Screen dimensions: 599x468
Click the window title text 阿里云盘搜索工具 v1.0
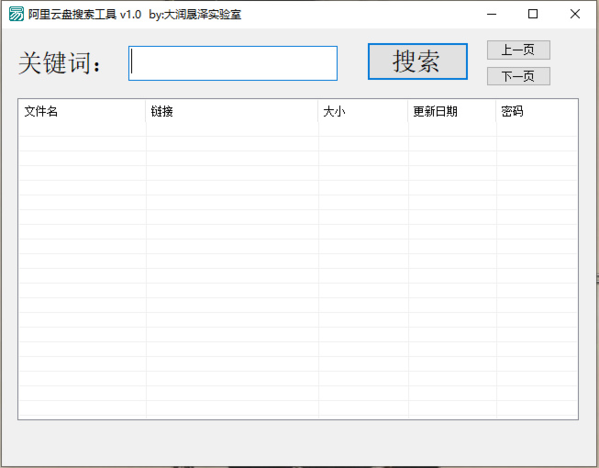(x=85, y=15)
